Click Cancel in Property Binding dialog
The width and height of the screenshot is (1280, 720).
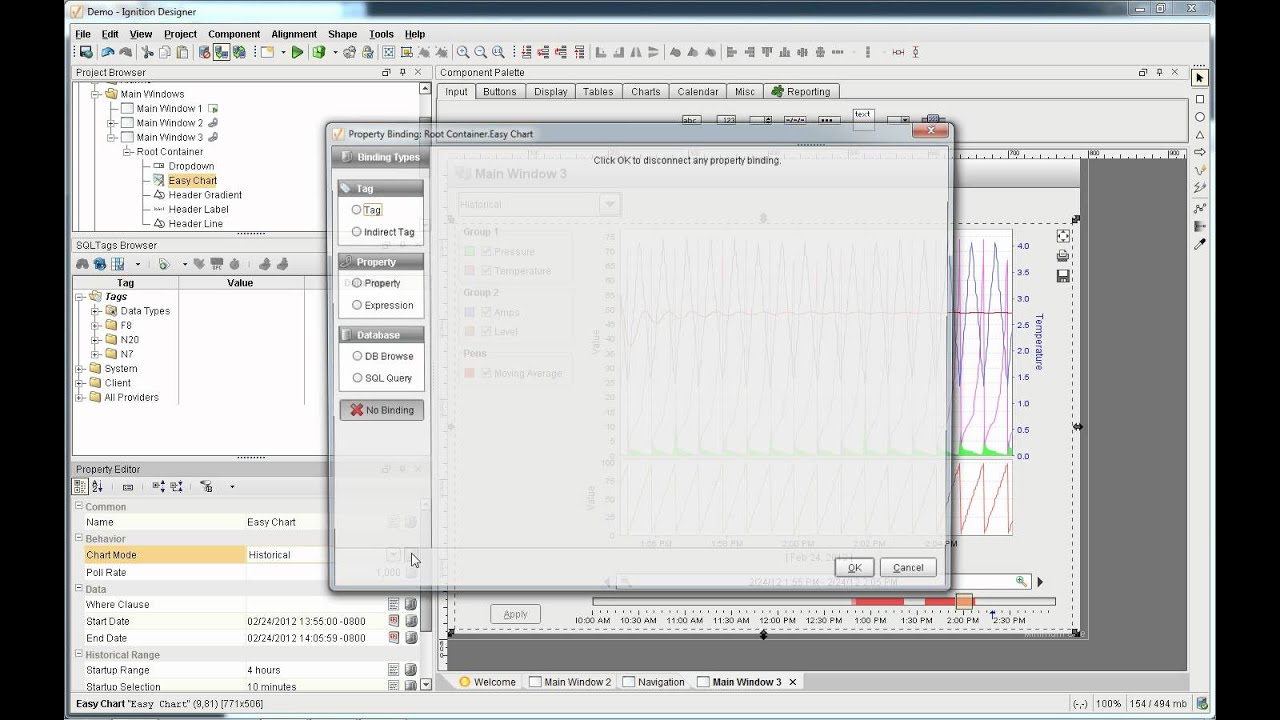(908, 568)
